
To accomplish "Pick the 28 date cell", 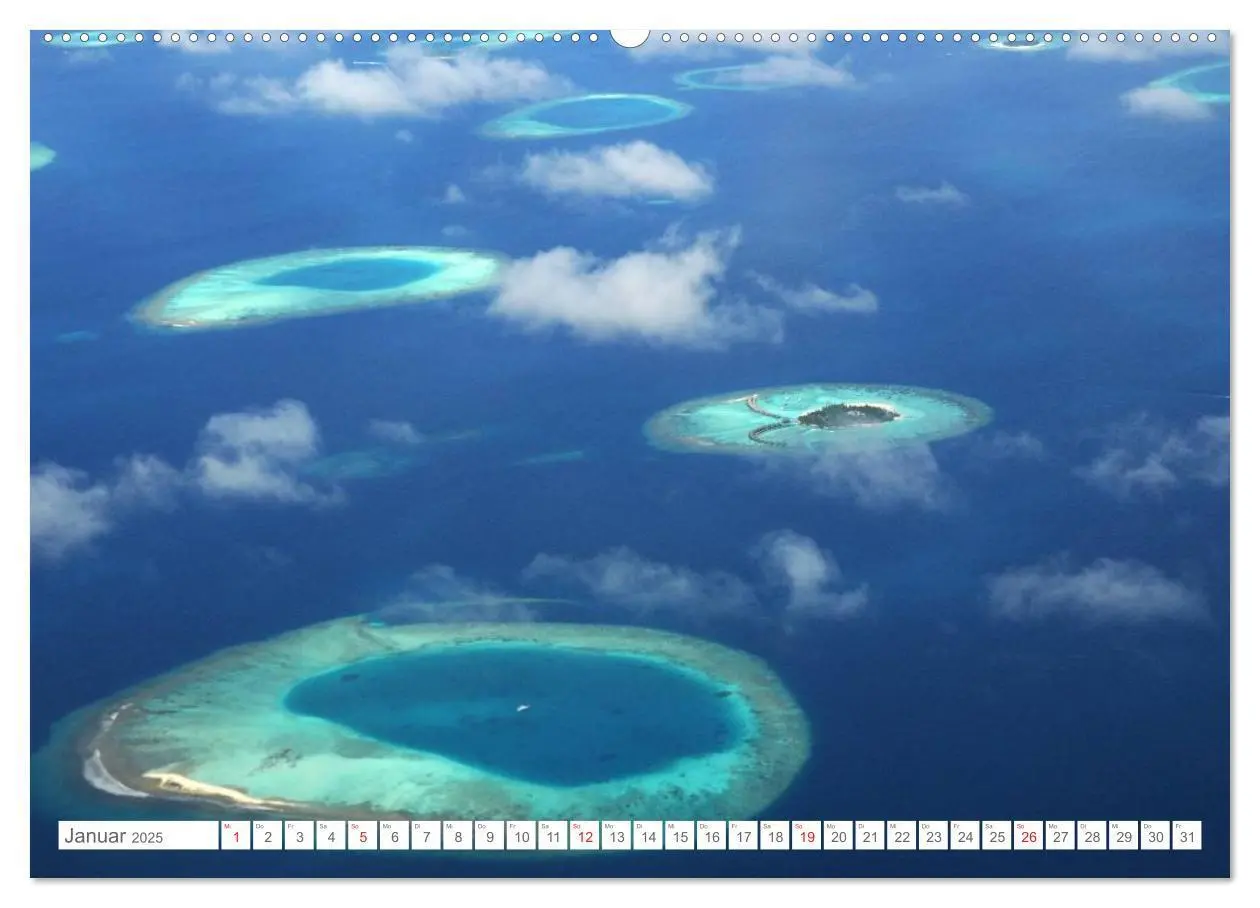I will coord(1092,836).
